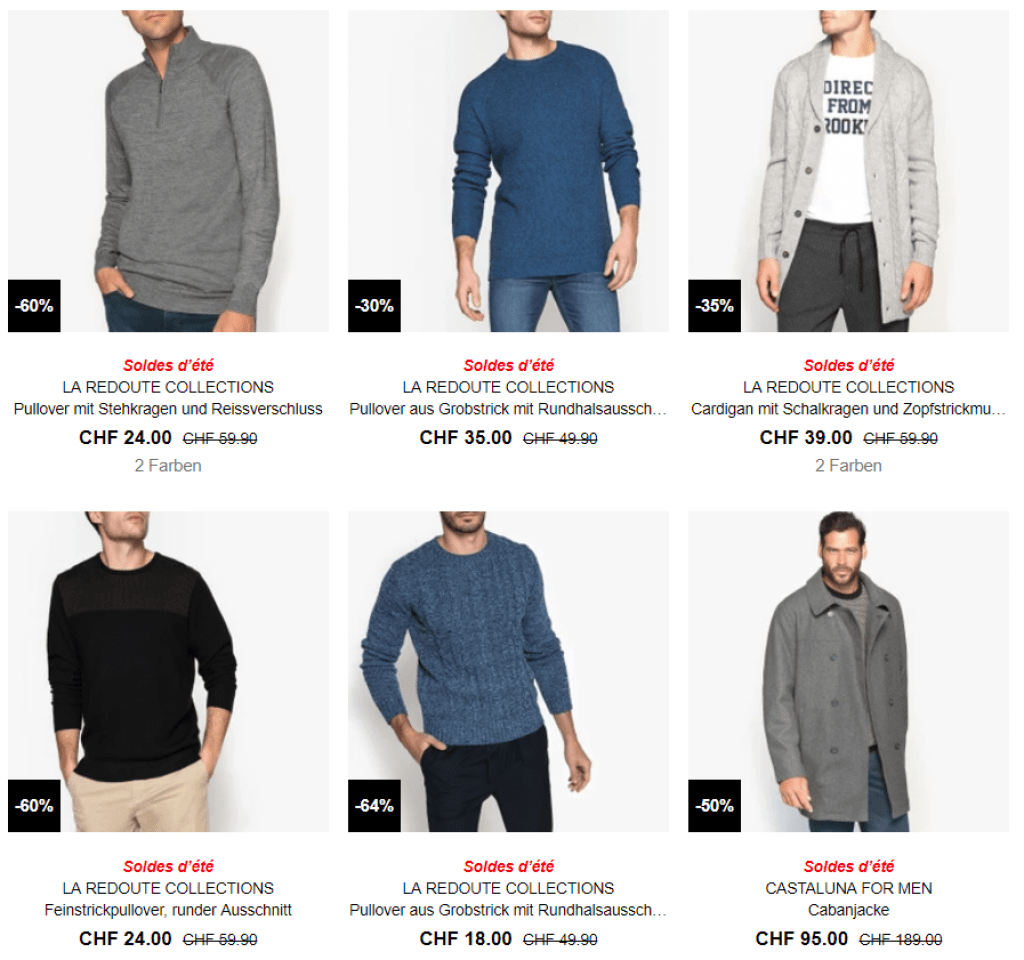Open 'Cardigan mit Schalkragen' product title
Image resolution: width=1024 pixels, height=960 pixels.
click(848, 409)
